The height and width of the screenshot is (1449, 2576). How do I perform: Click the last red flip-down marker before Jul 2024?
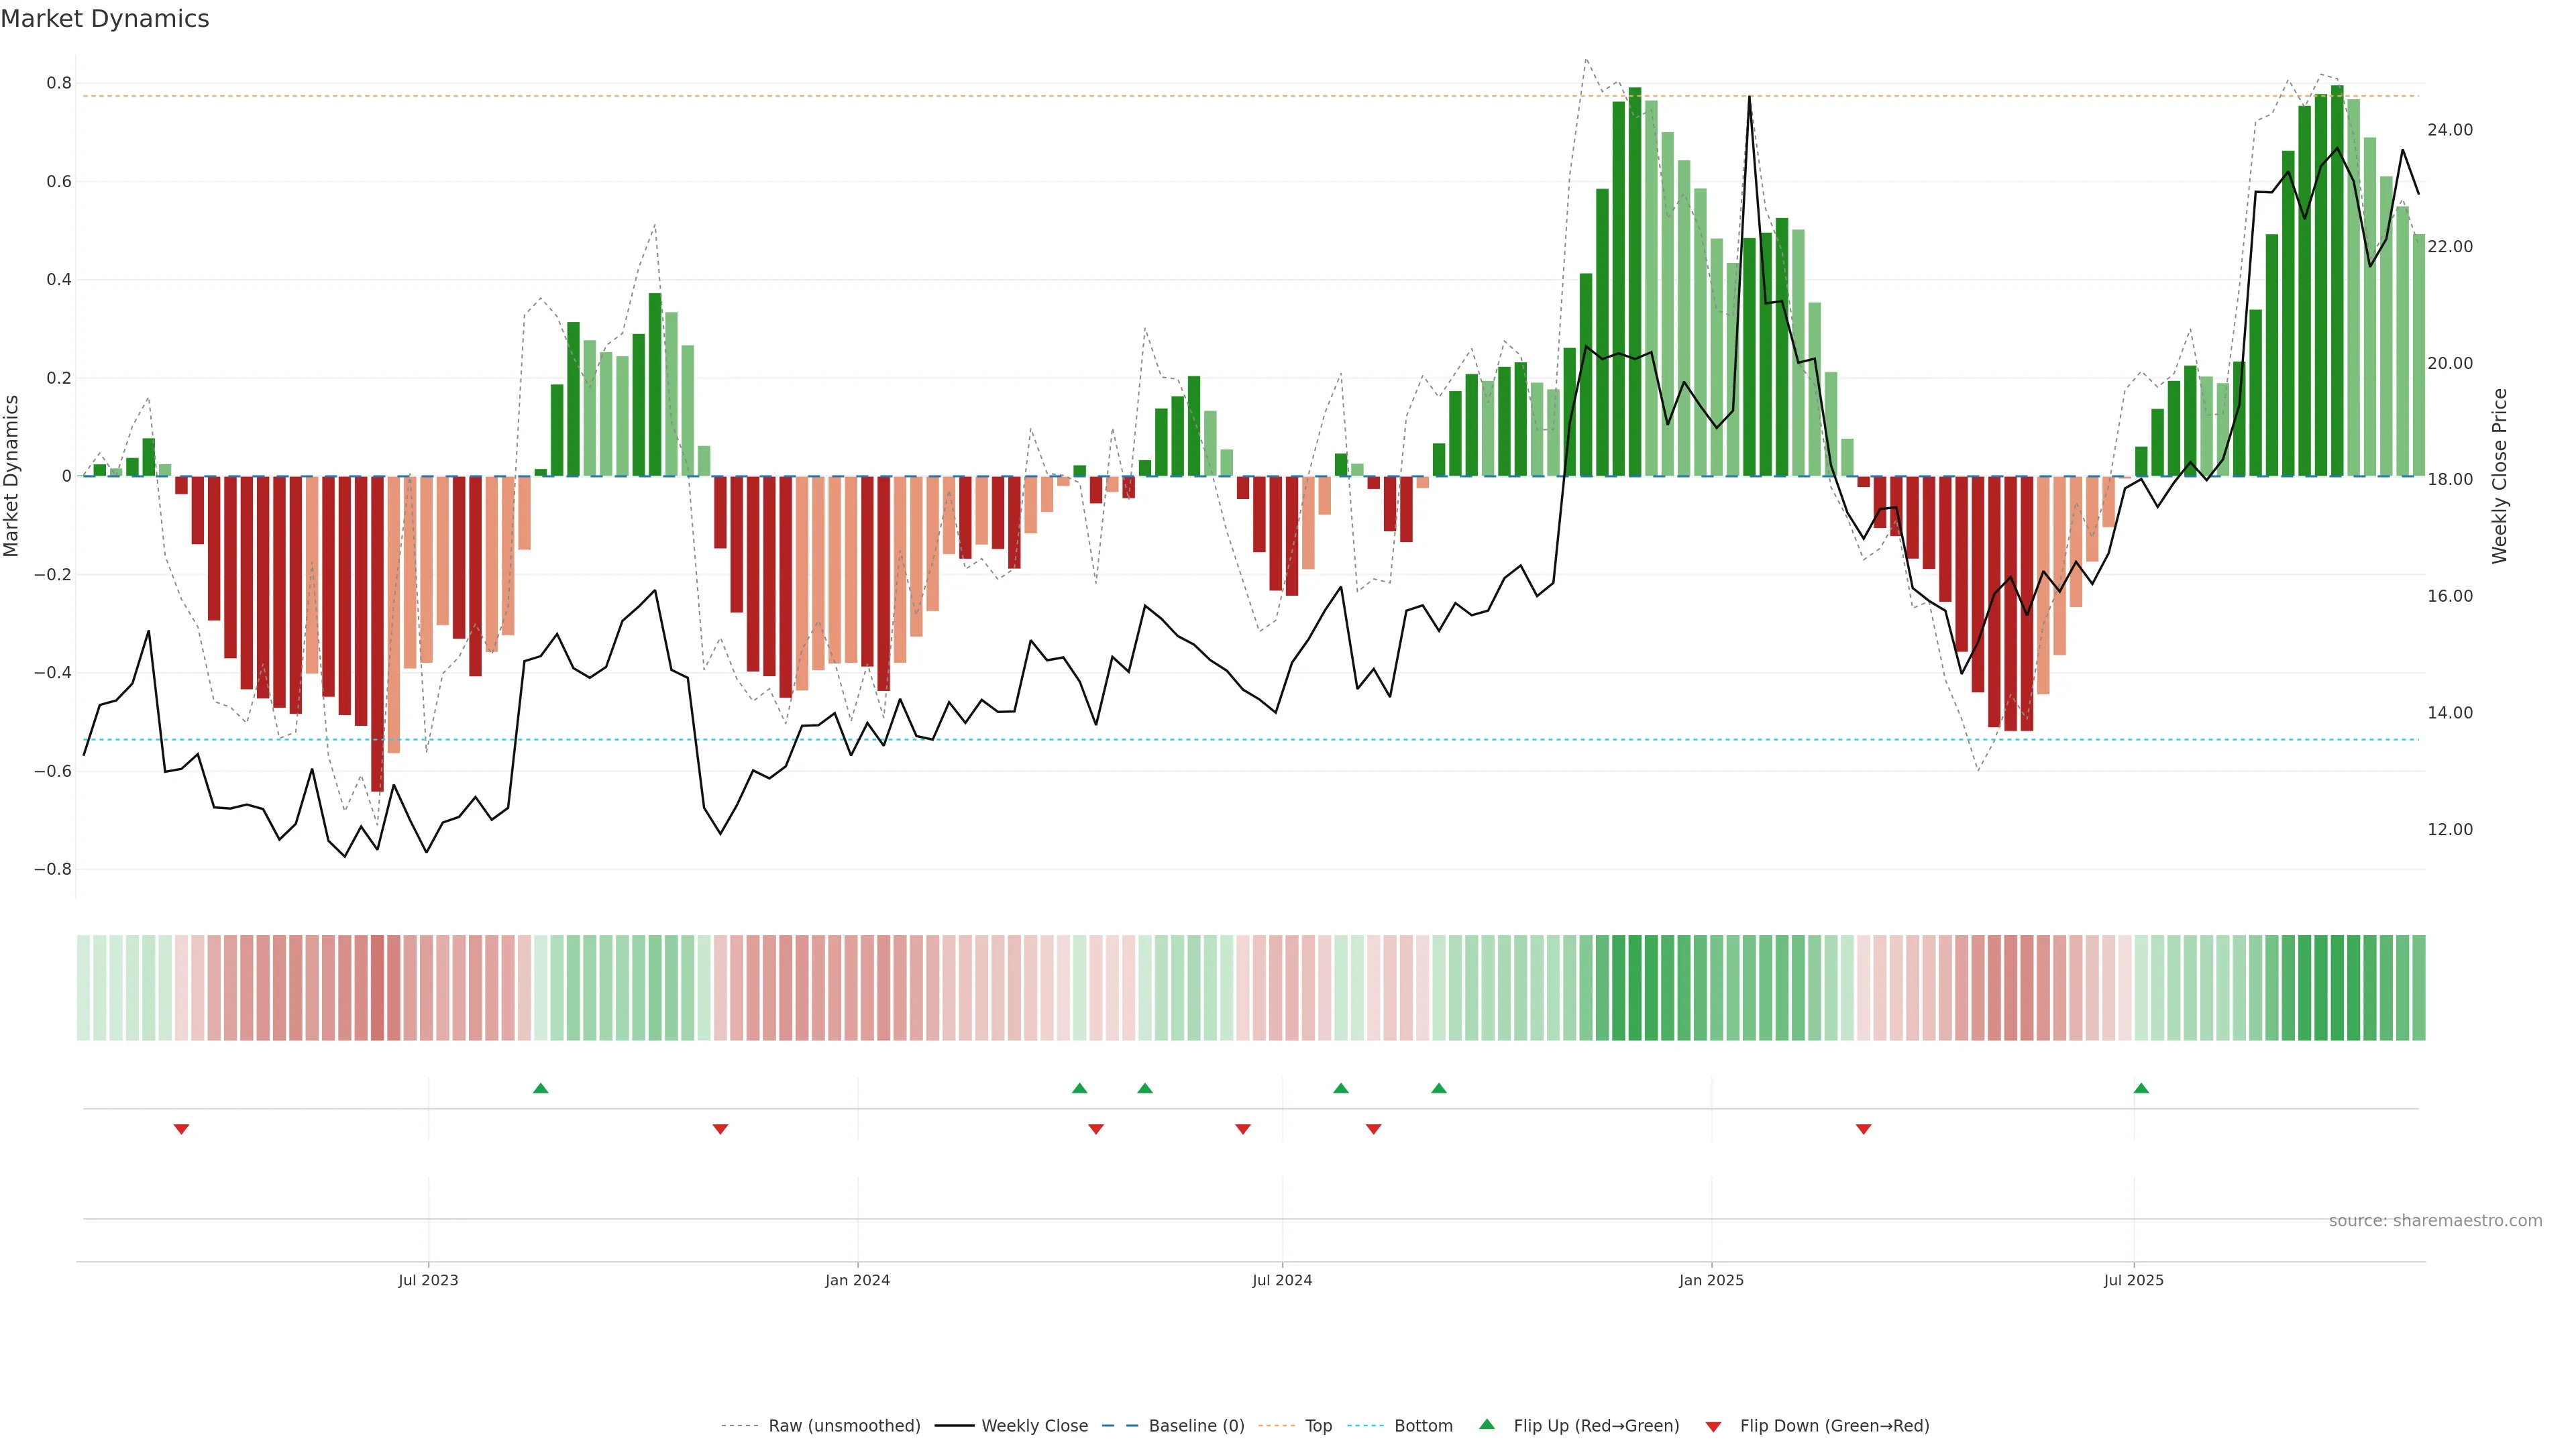(x=1243, y=1129)
